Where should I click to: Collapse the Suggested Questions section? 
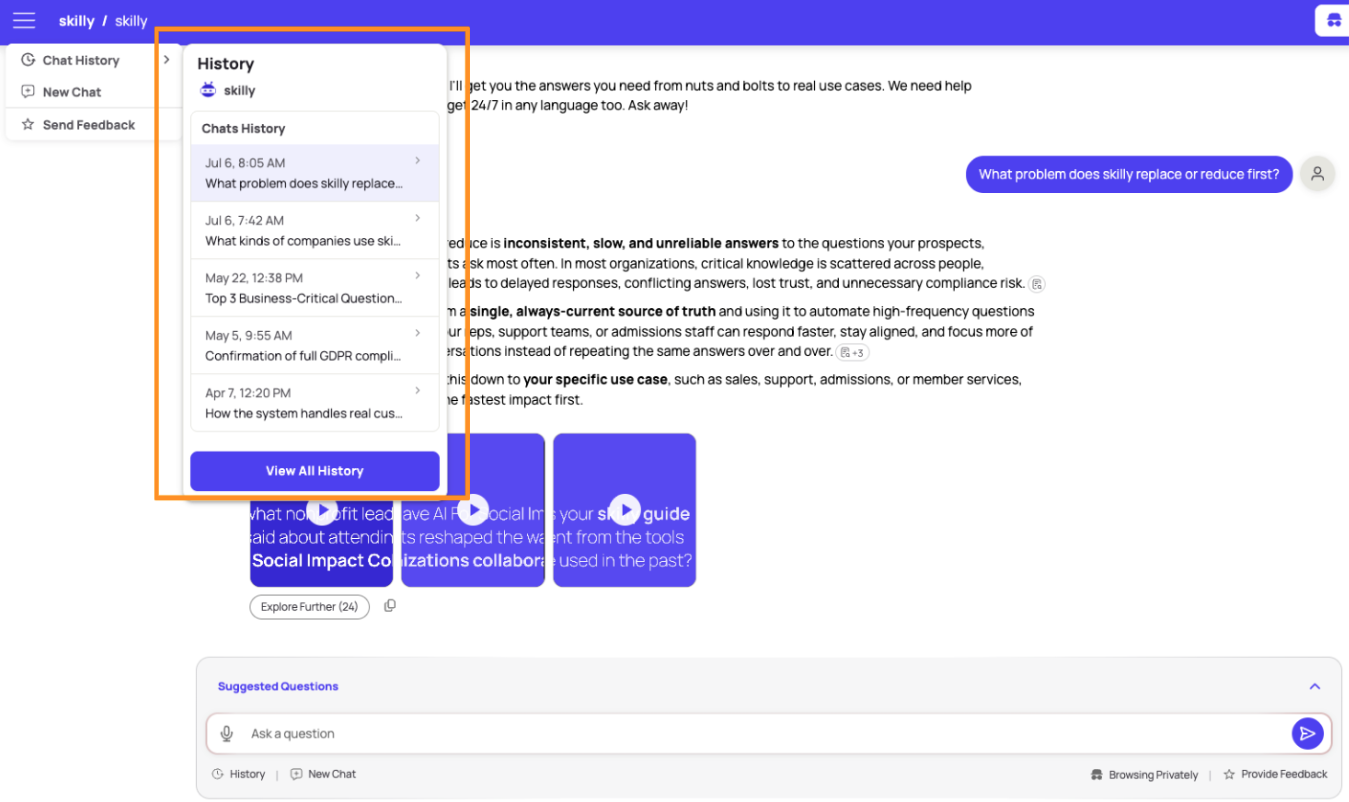pos(1315,686)
